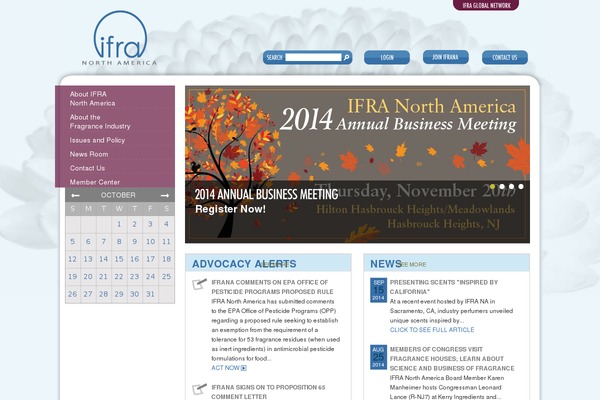Open Members of Congress Visit Fragrance Houses article
600x400 pixels.
[x=452, y=359]
